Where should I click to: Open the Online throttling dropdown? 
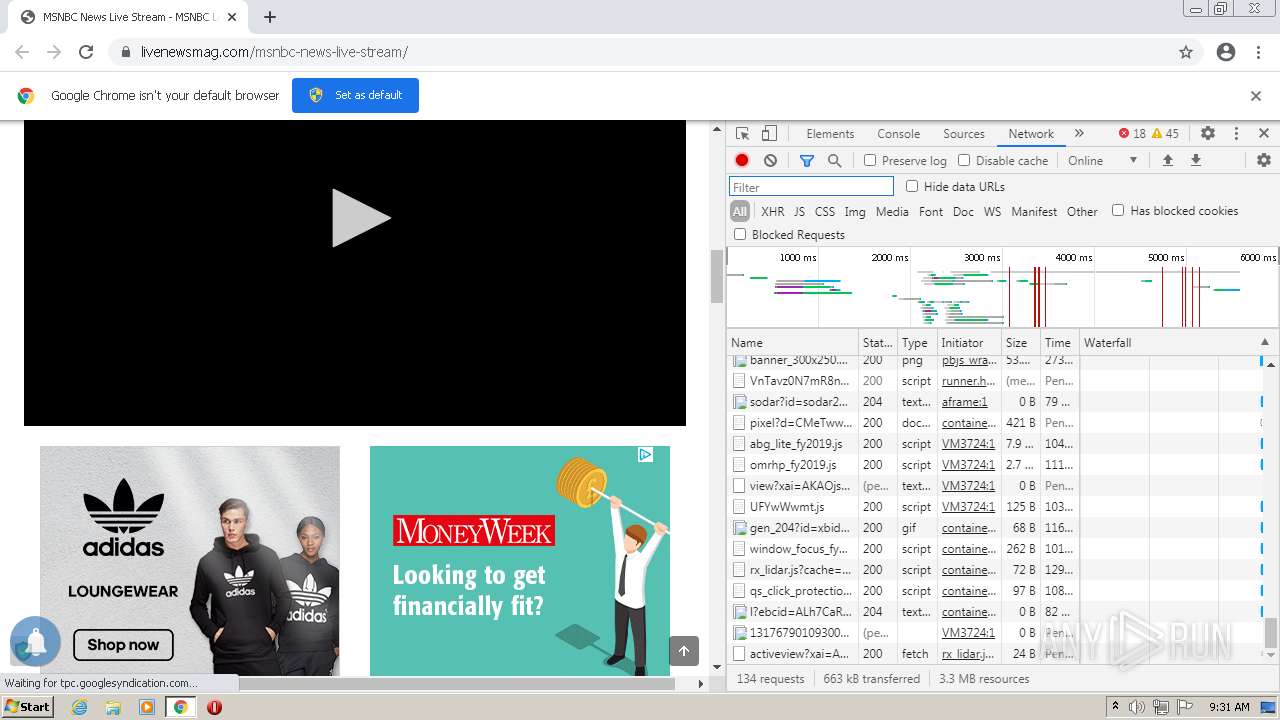click(1102, 160)
